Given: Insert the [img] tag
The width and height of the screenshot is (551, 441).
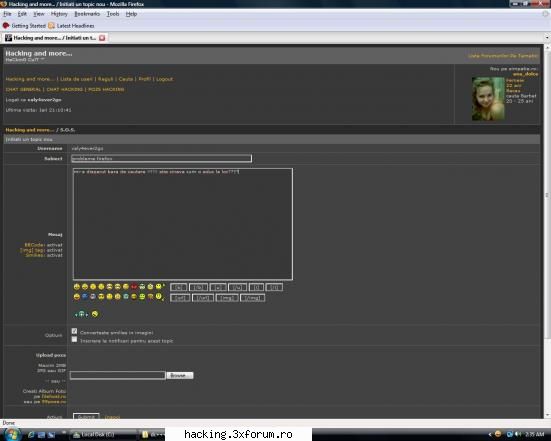Looking at the screenshot, I should [227, 298].
